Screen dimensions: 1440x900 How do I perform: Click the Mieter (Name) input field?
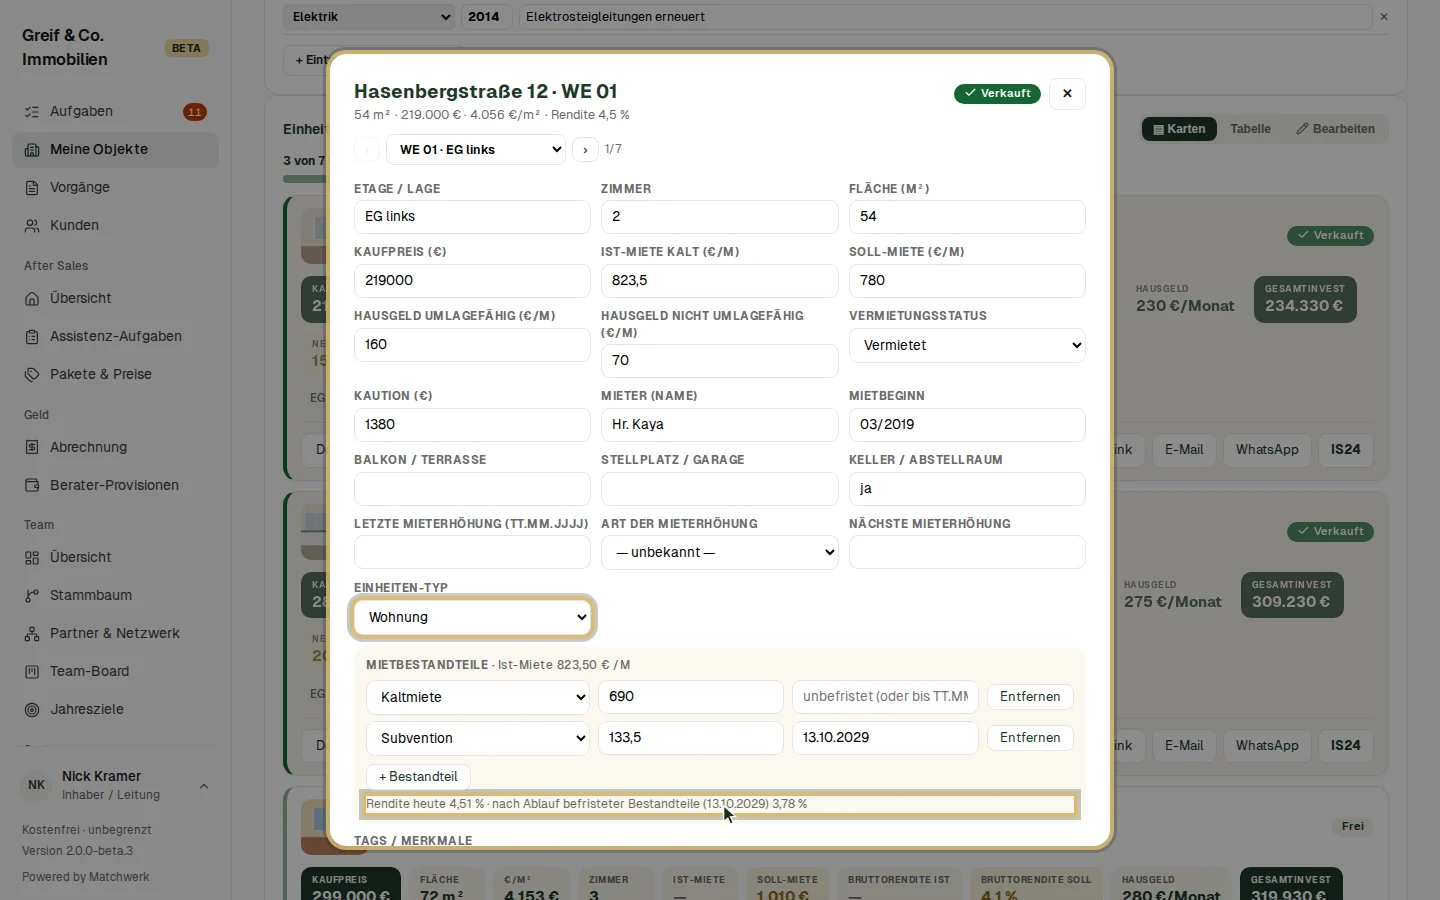coord(719,425)
